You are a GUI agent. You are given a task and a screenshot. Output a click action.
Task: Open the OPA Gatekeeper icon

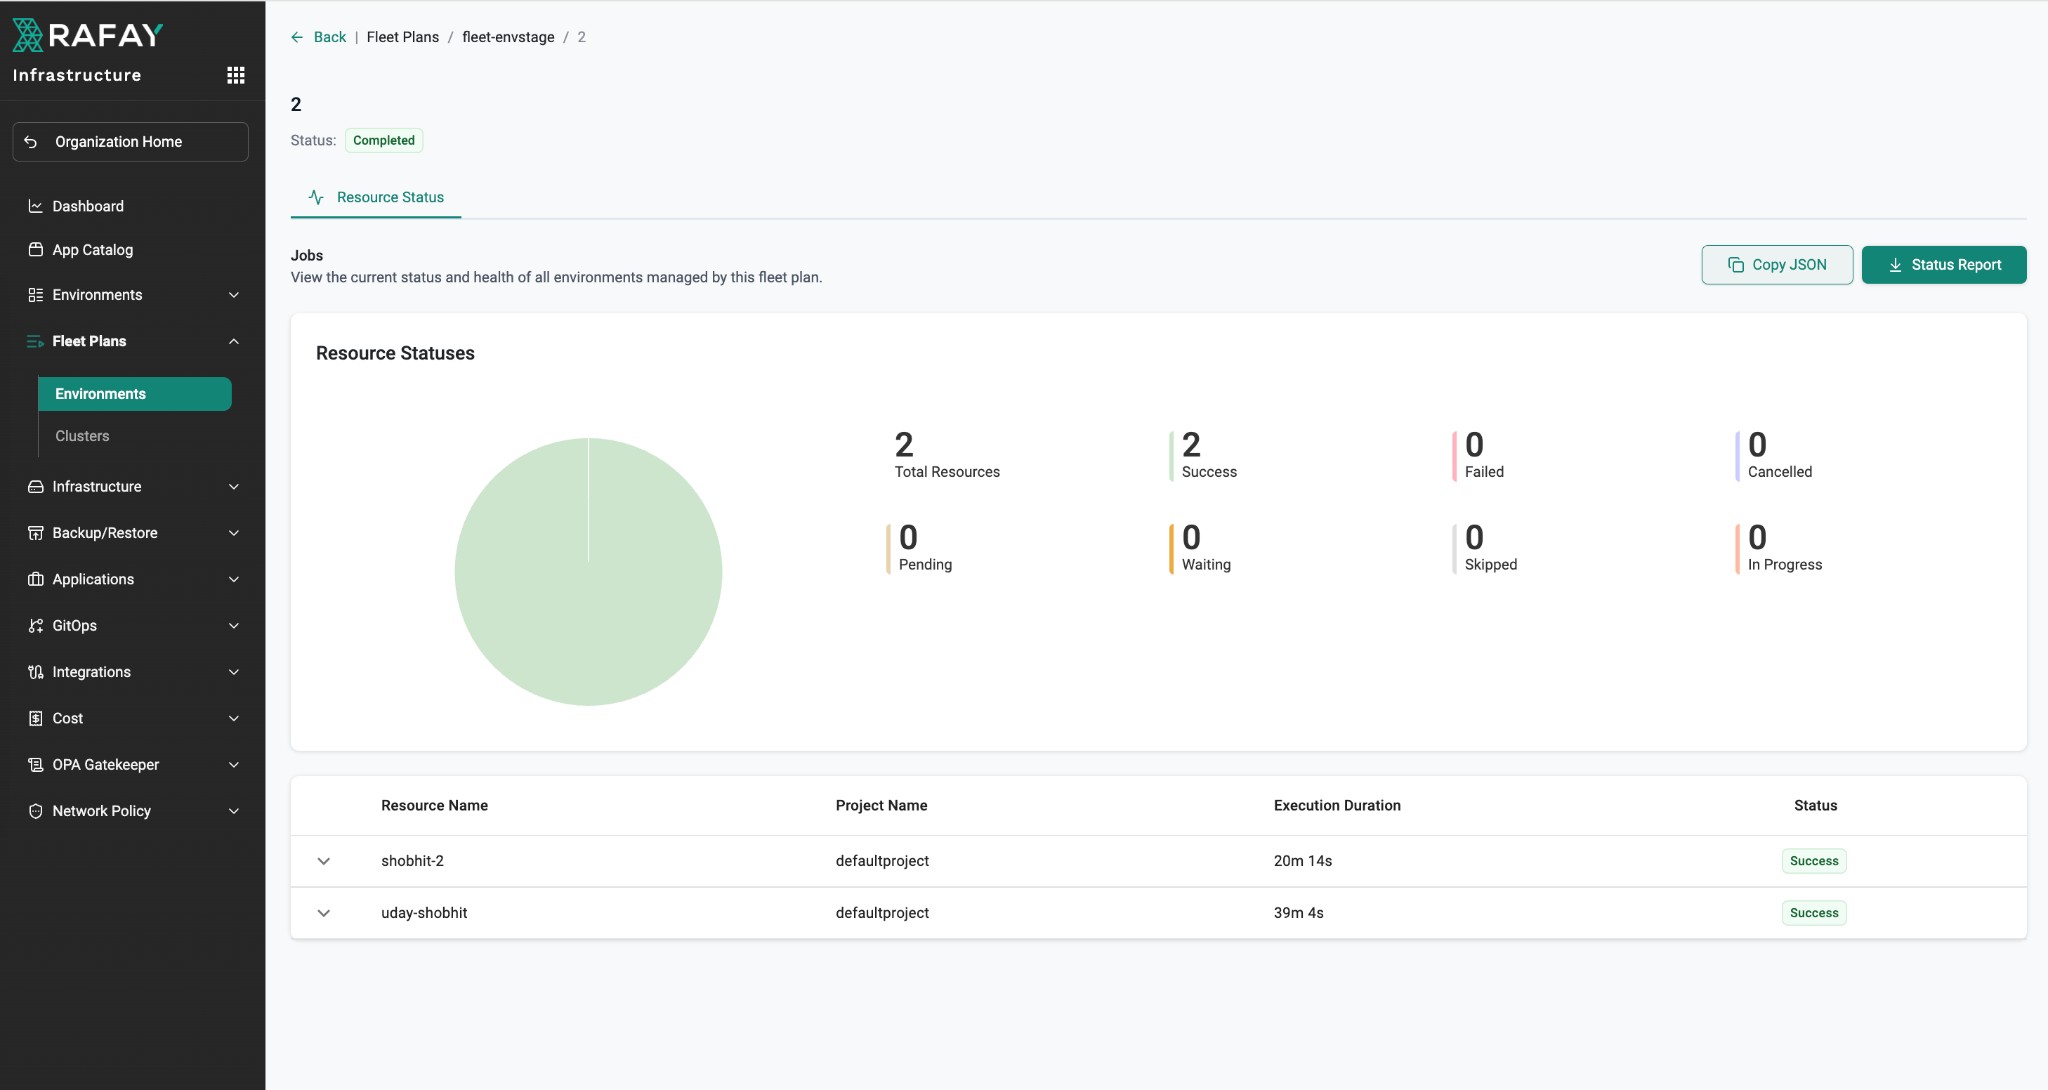point(34,764)
